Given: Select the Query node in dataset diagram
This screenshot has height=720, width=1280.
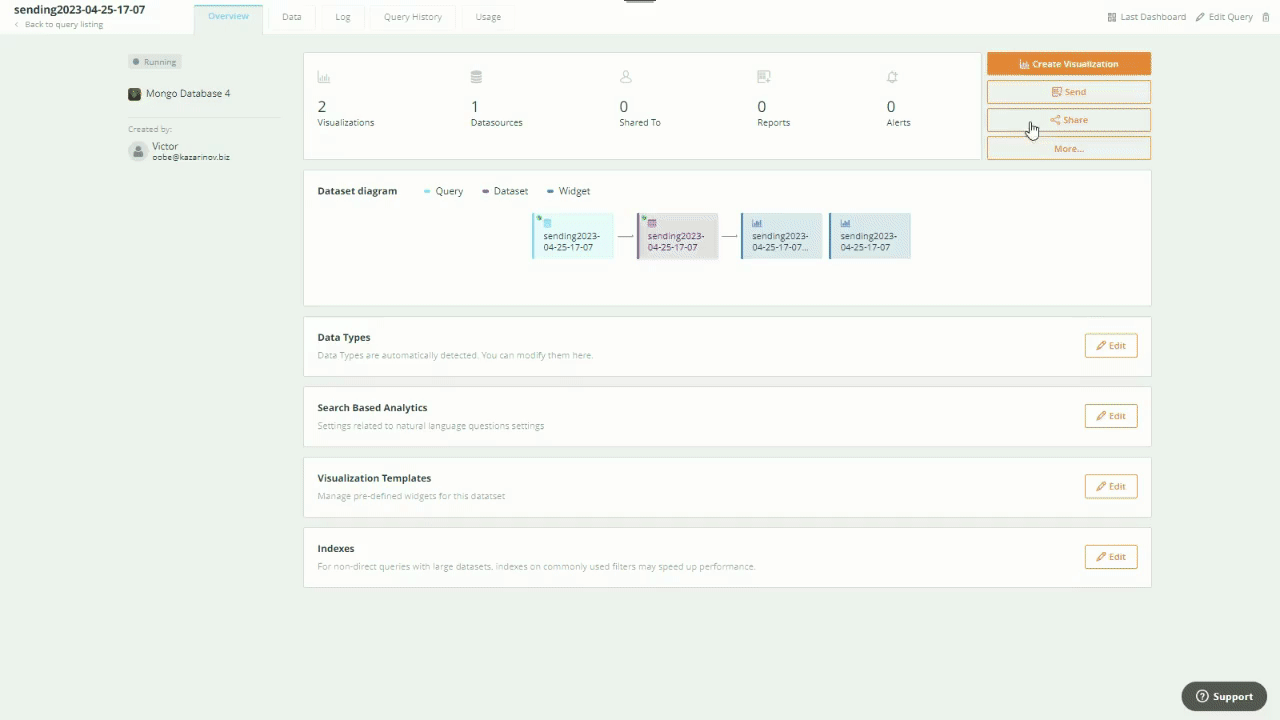Looking at the screenshot, I should (572, 236).
